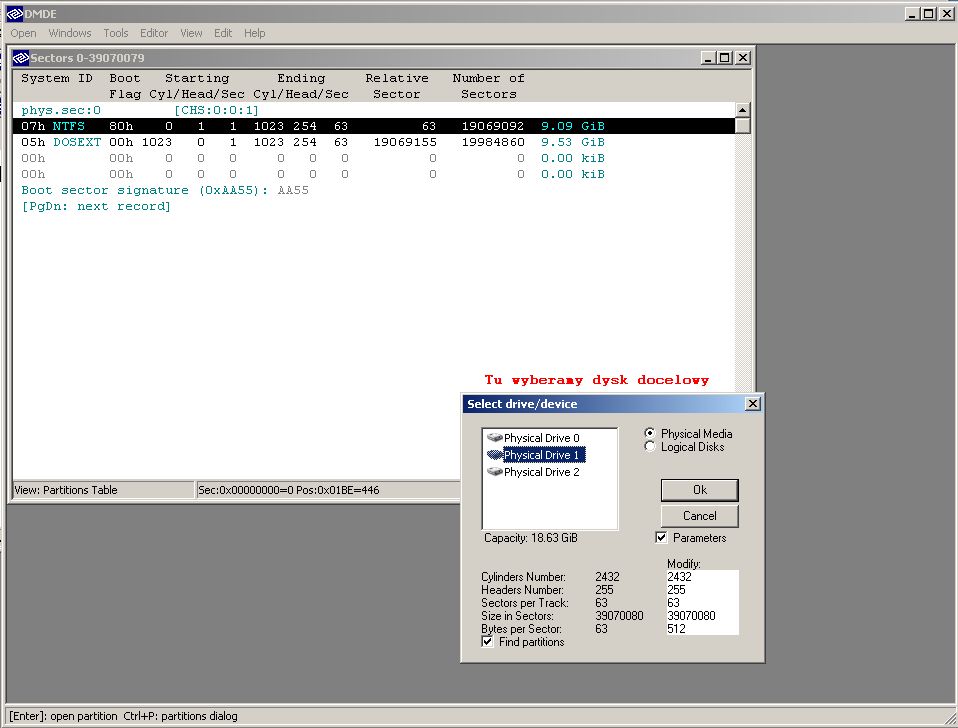Screen dimensions: 958x728
Task: Edit Sectors per Track modify field 63
Action: click(702, 603)
